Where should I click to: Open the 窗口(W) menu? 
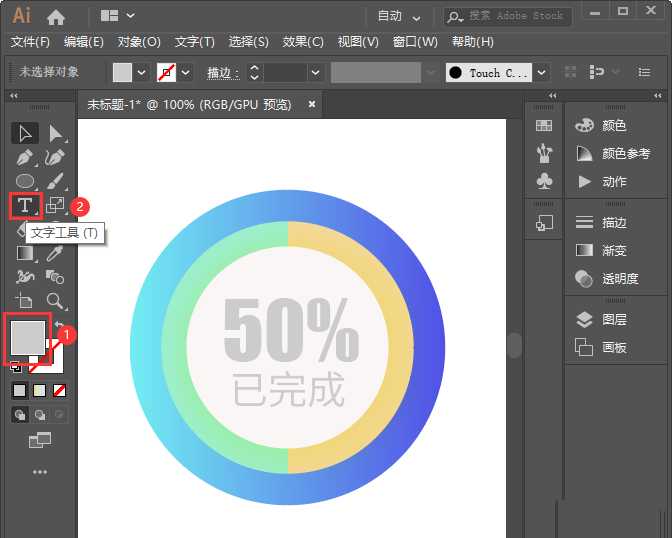[415, 42]
